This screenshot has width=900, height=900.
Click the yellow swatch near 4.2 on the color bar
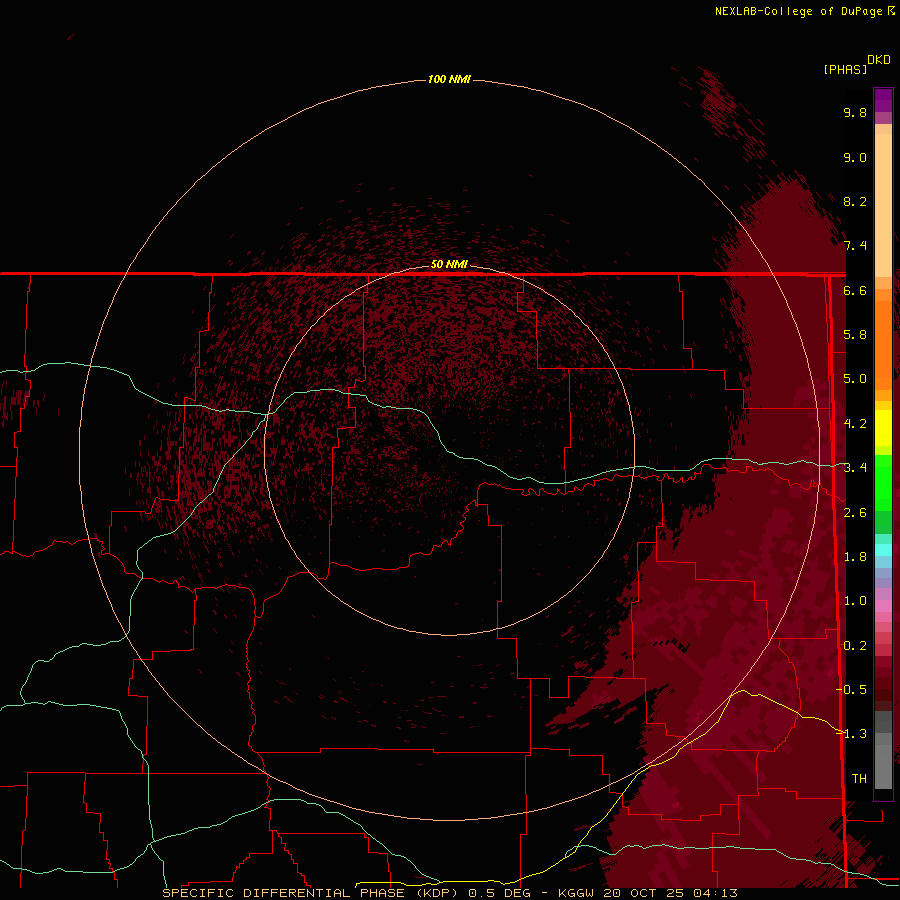(883, 428)
